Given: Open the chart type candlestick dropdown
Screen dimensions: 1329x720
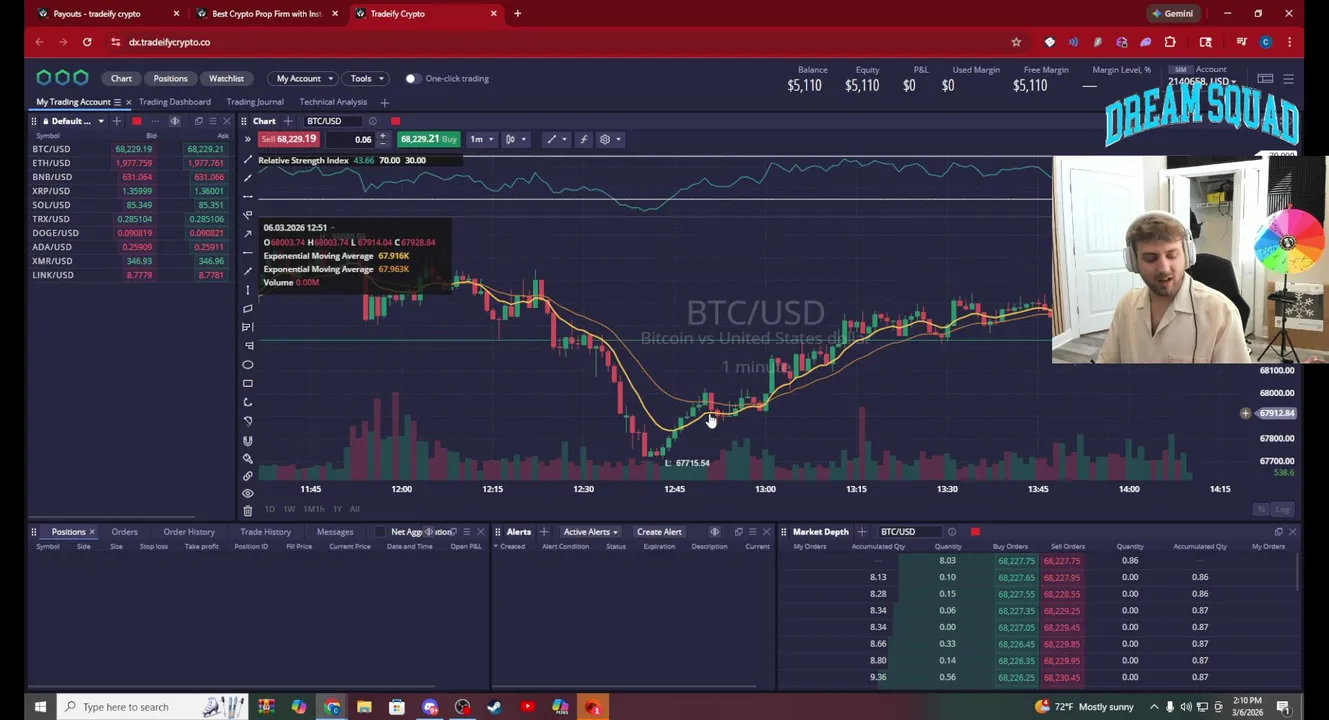Looking at the screenshot, I should click(x=515, y=139).
